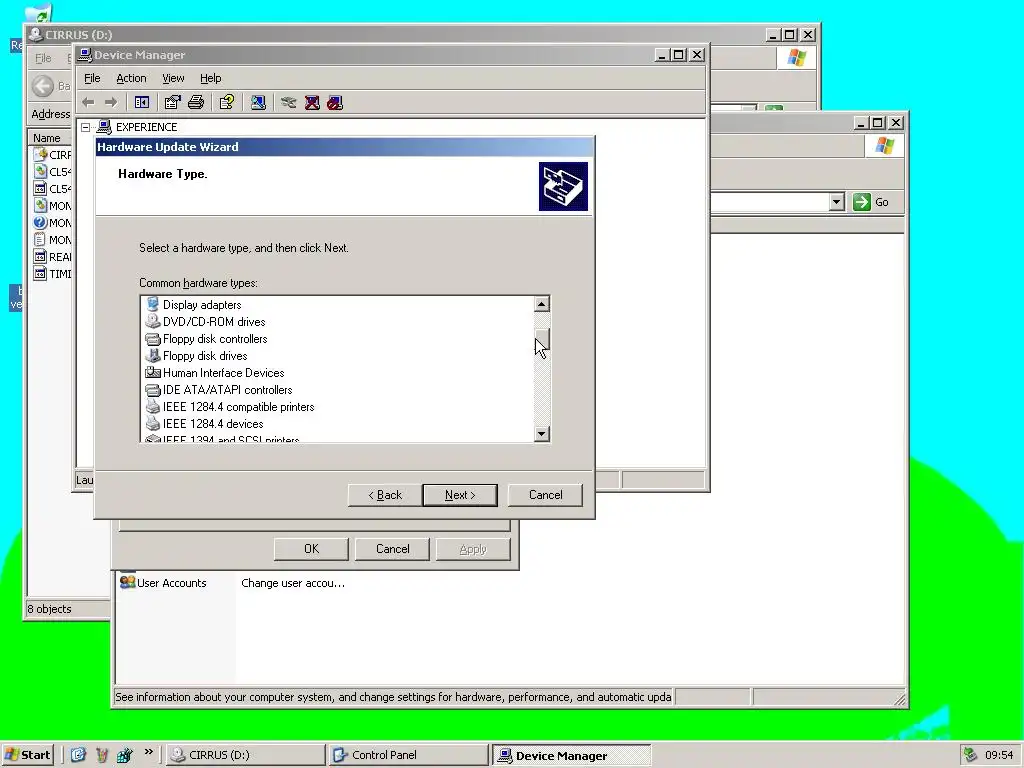The width and height of the screenshot is (1024, 768).
Task: Click the Floppy disk controllers icon
Action: 153,338
